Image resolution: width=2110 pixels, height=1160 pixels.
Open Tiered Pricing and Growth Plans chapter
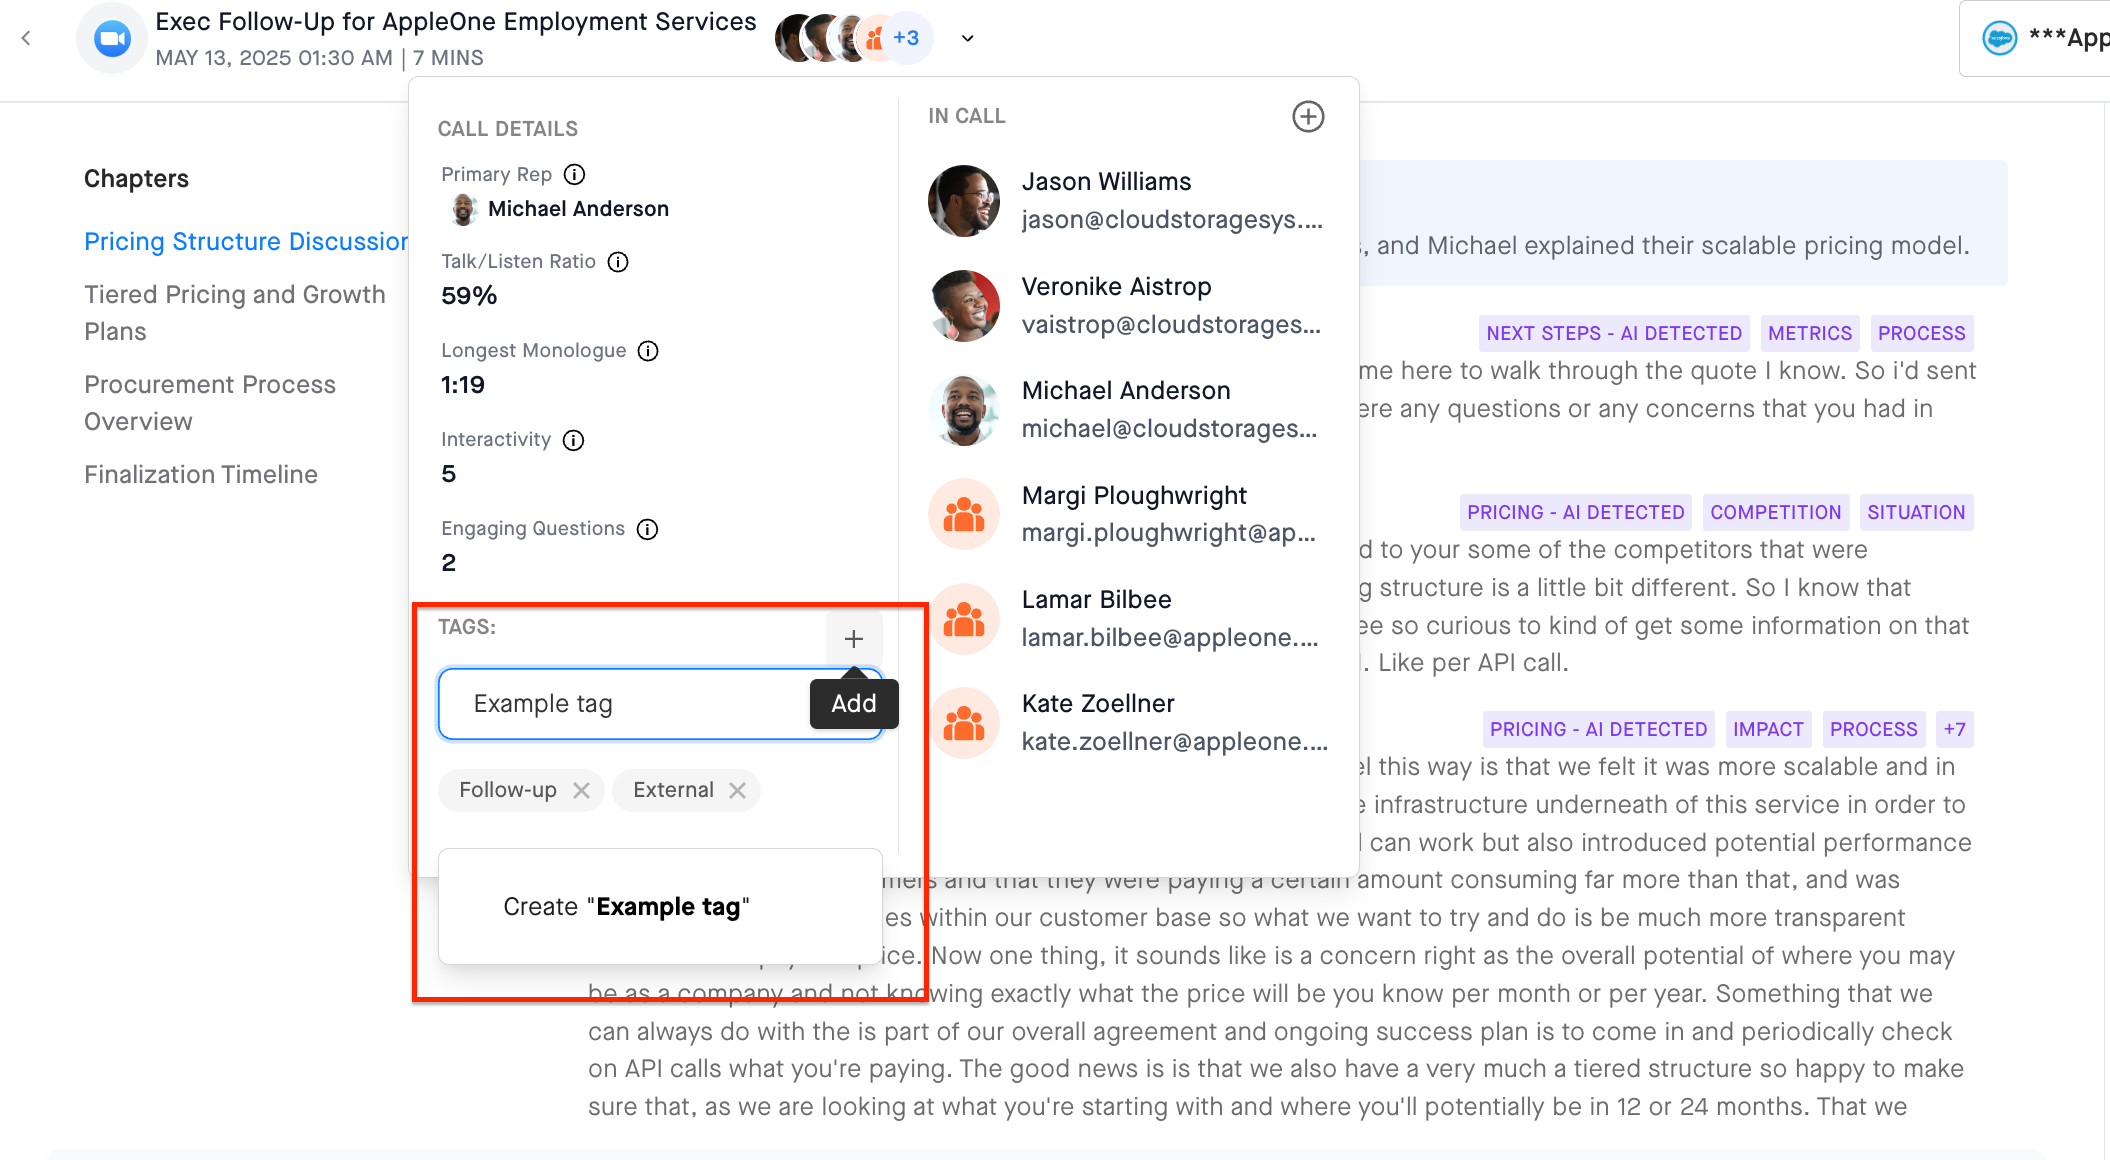click(x=235, y=313)
